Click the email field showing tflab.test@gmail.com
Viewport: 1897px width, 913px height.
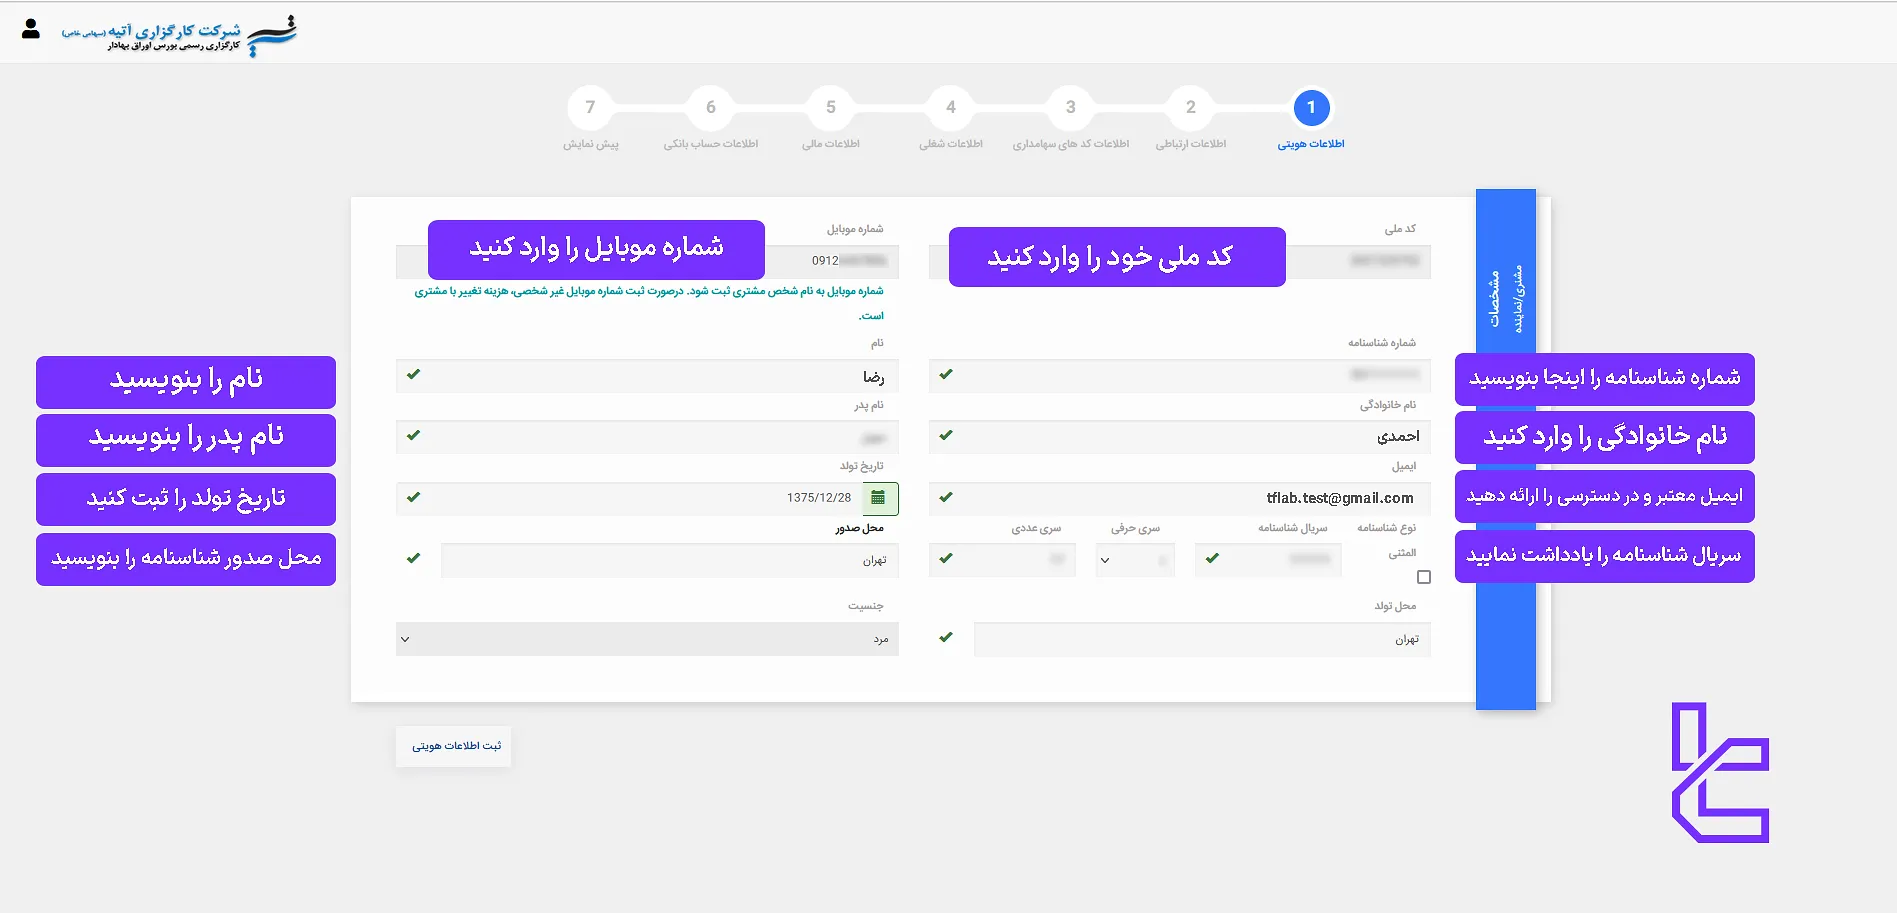tap(1200, 498)
